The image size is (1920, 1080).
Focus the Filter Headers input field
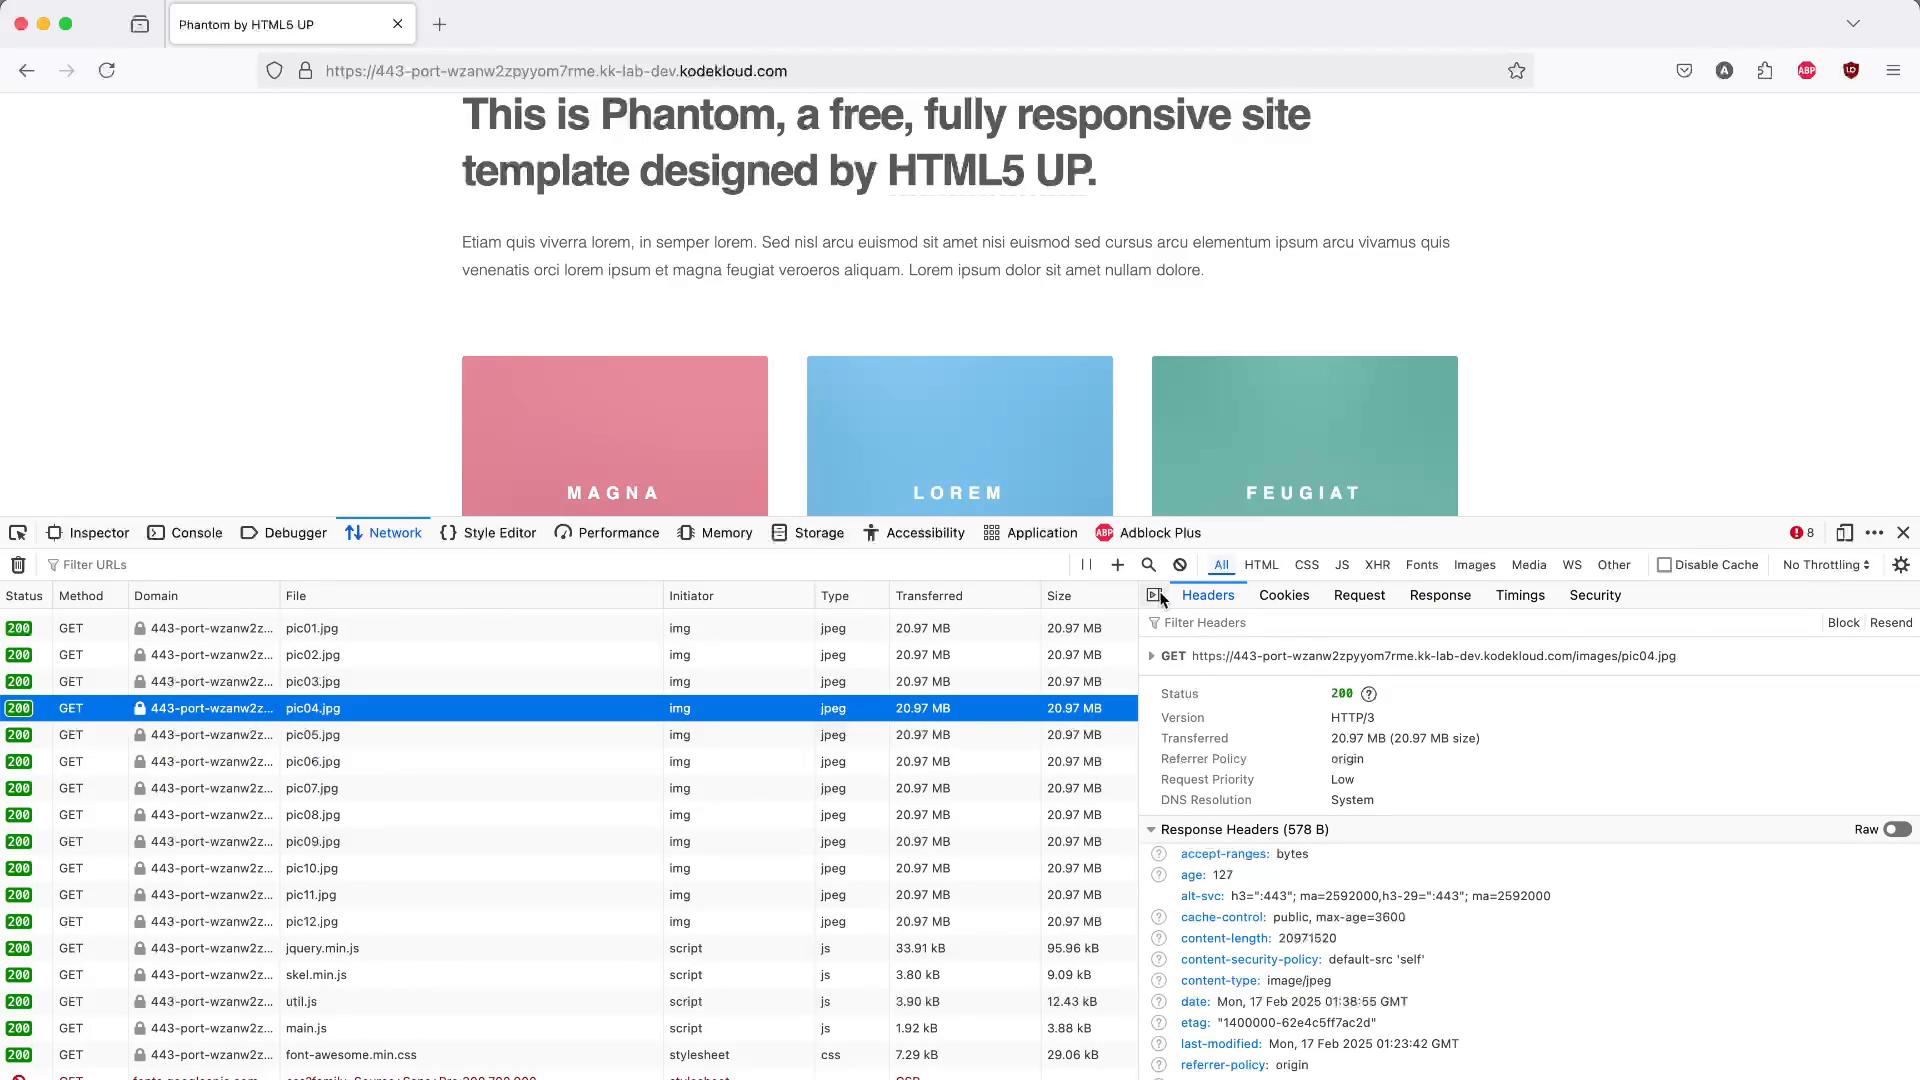(1482, 623)
